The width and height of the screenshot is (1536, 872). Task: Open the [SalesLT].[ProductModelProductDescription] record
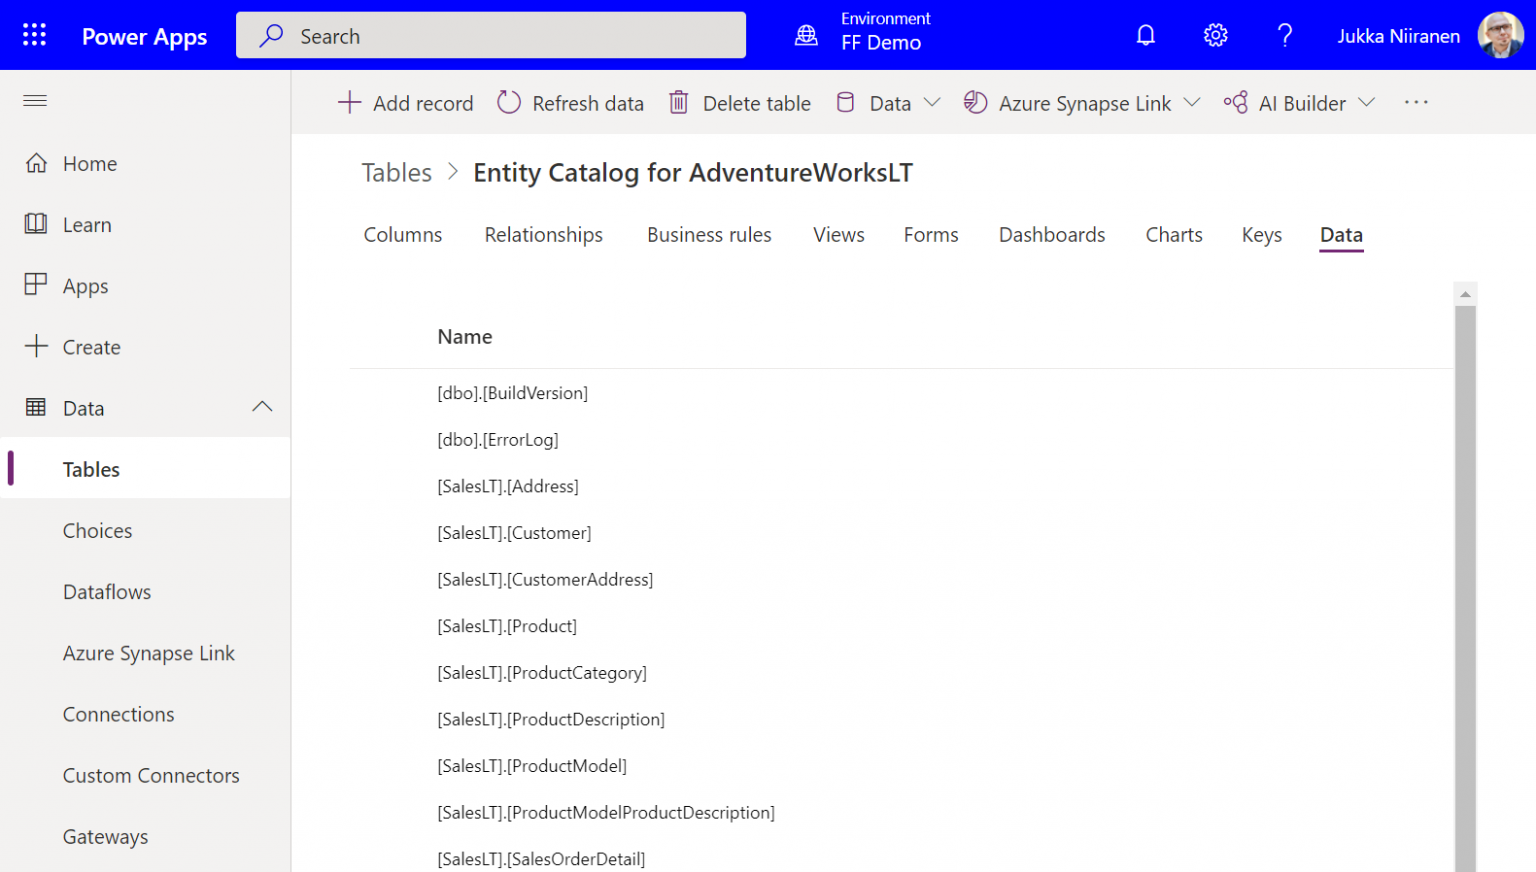(606, 813)
